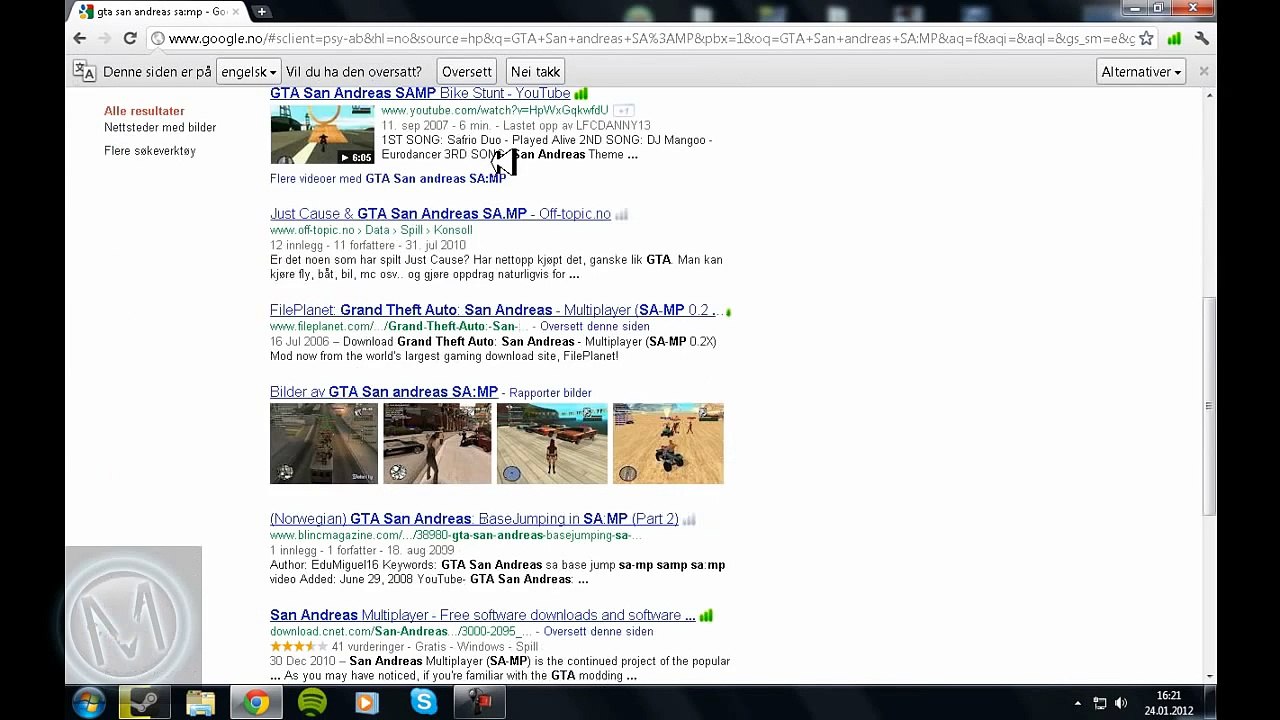Click Oversett denne siden for FilePlanet result
The image size is (1280, 720).
click(596, 326)
